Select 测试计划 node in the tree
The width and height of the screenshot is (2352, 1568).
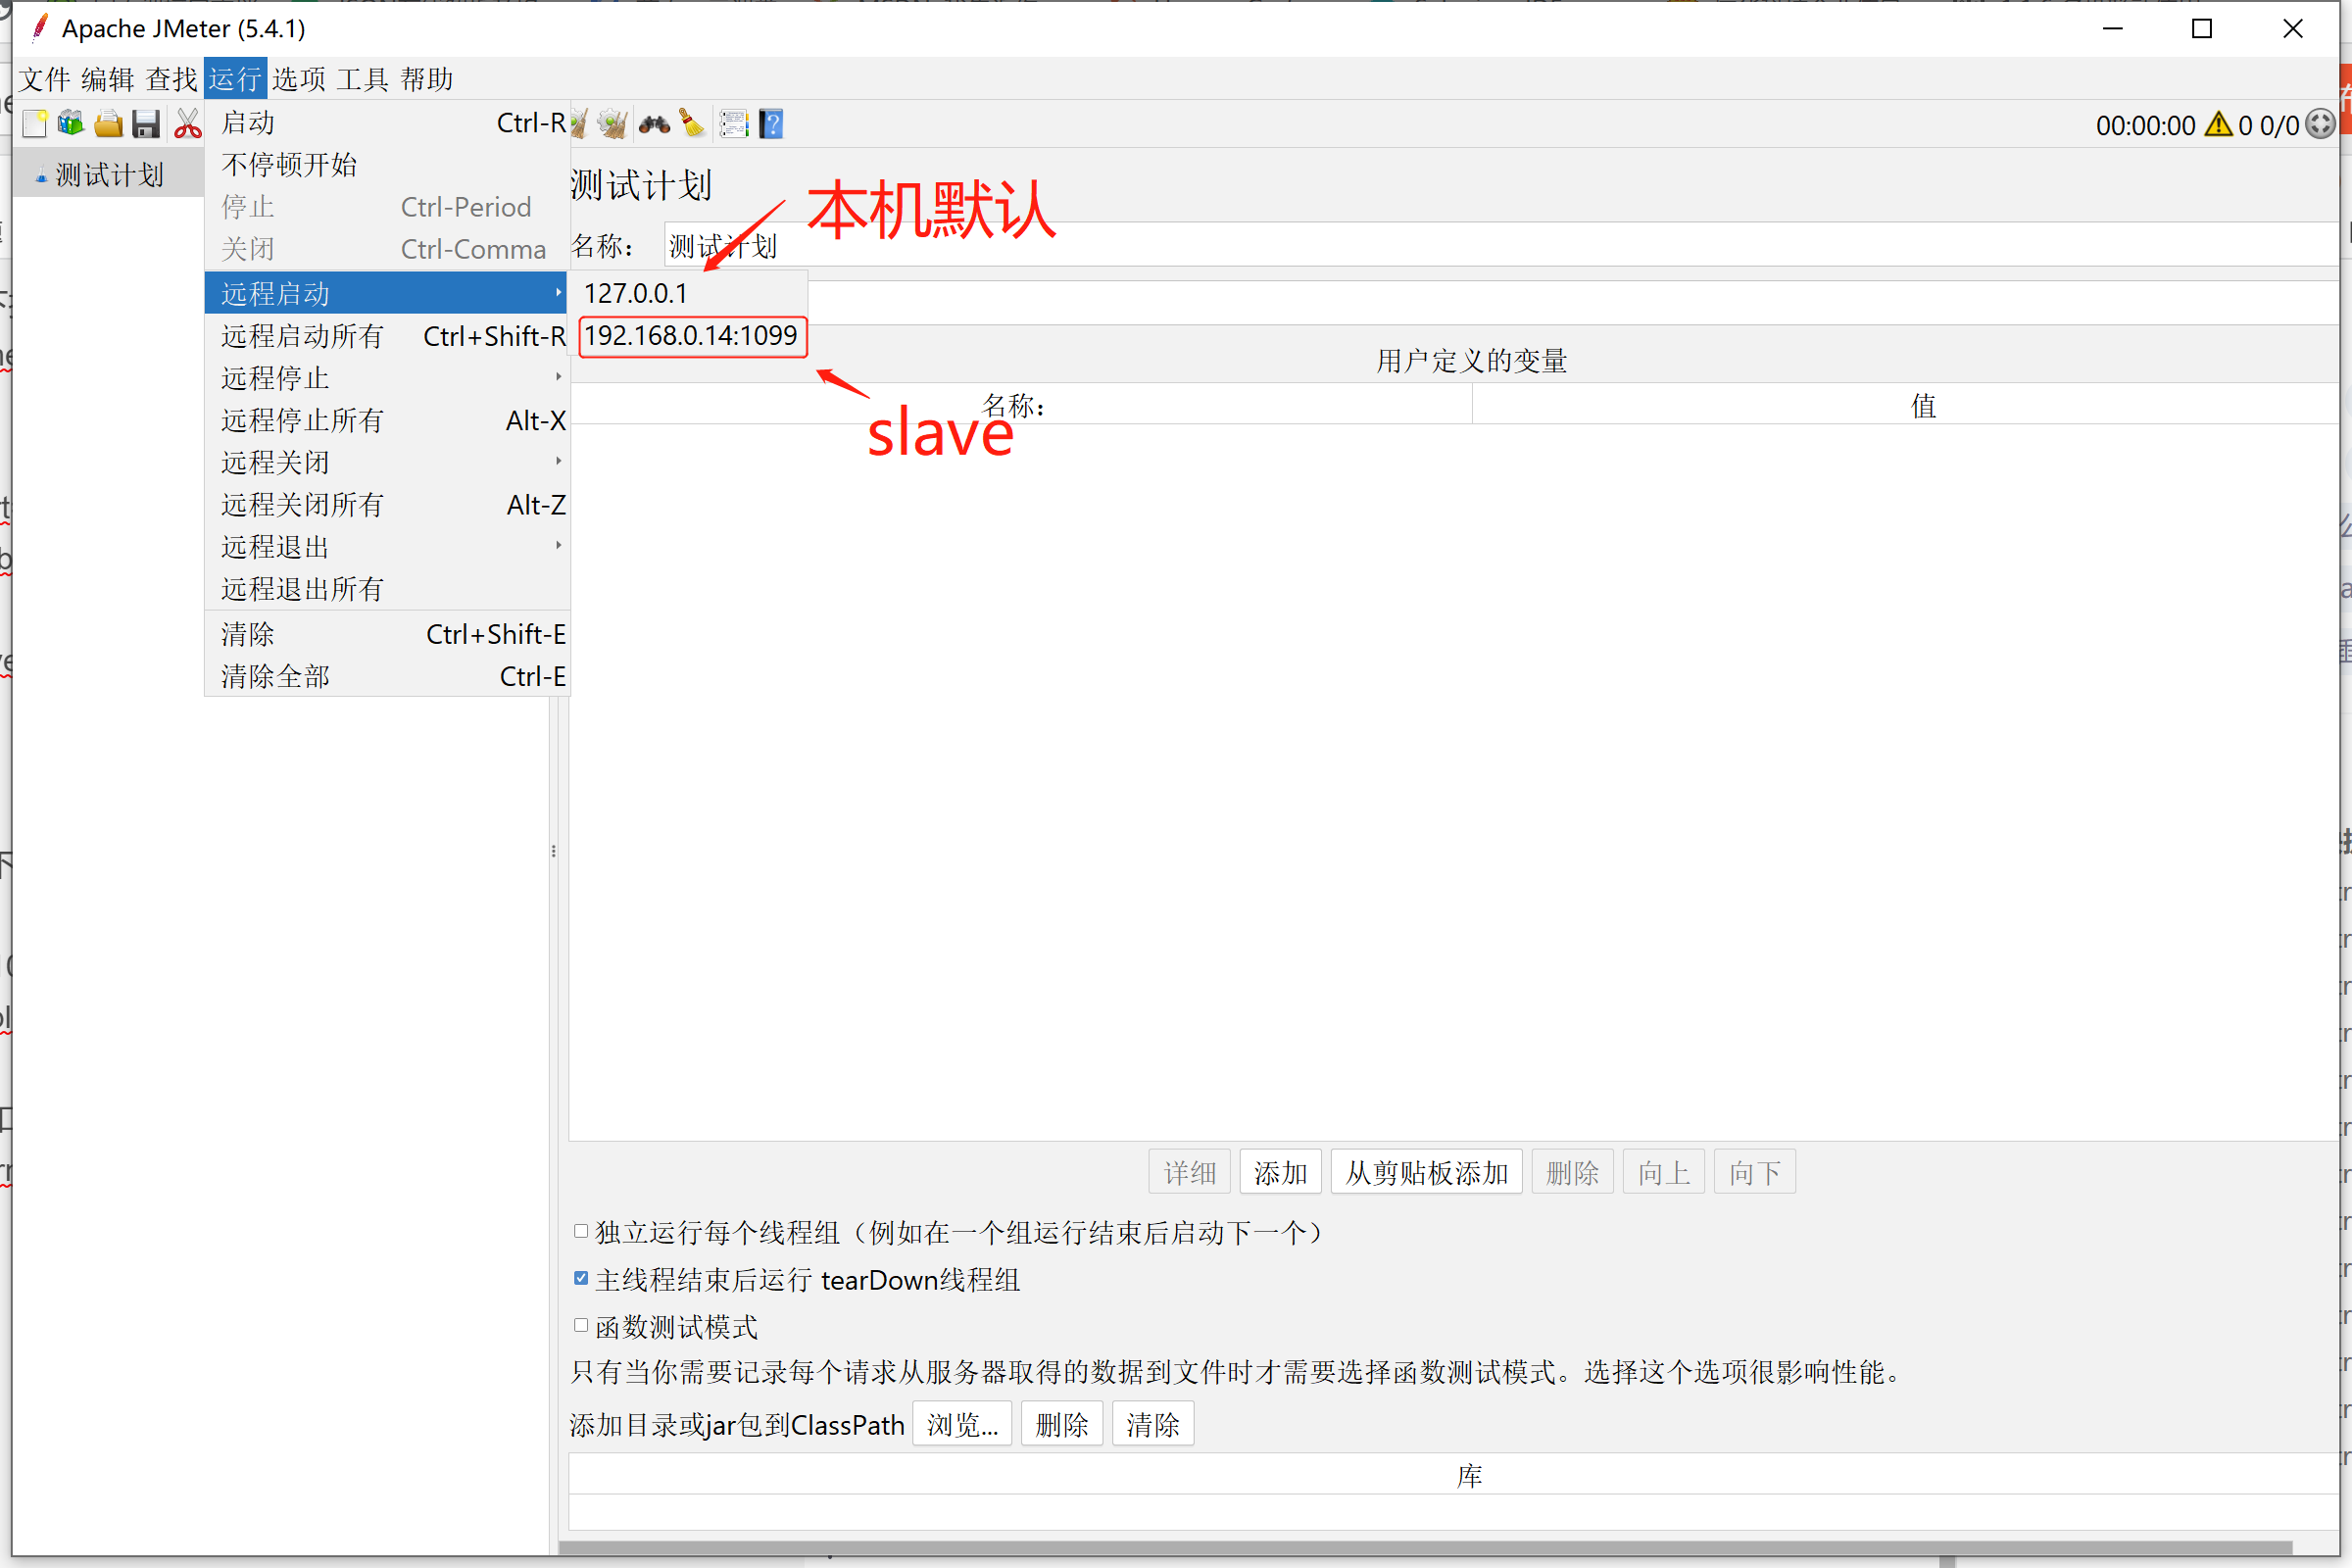[x=109, y=175]
